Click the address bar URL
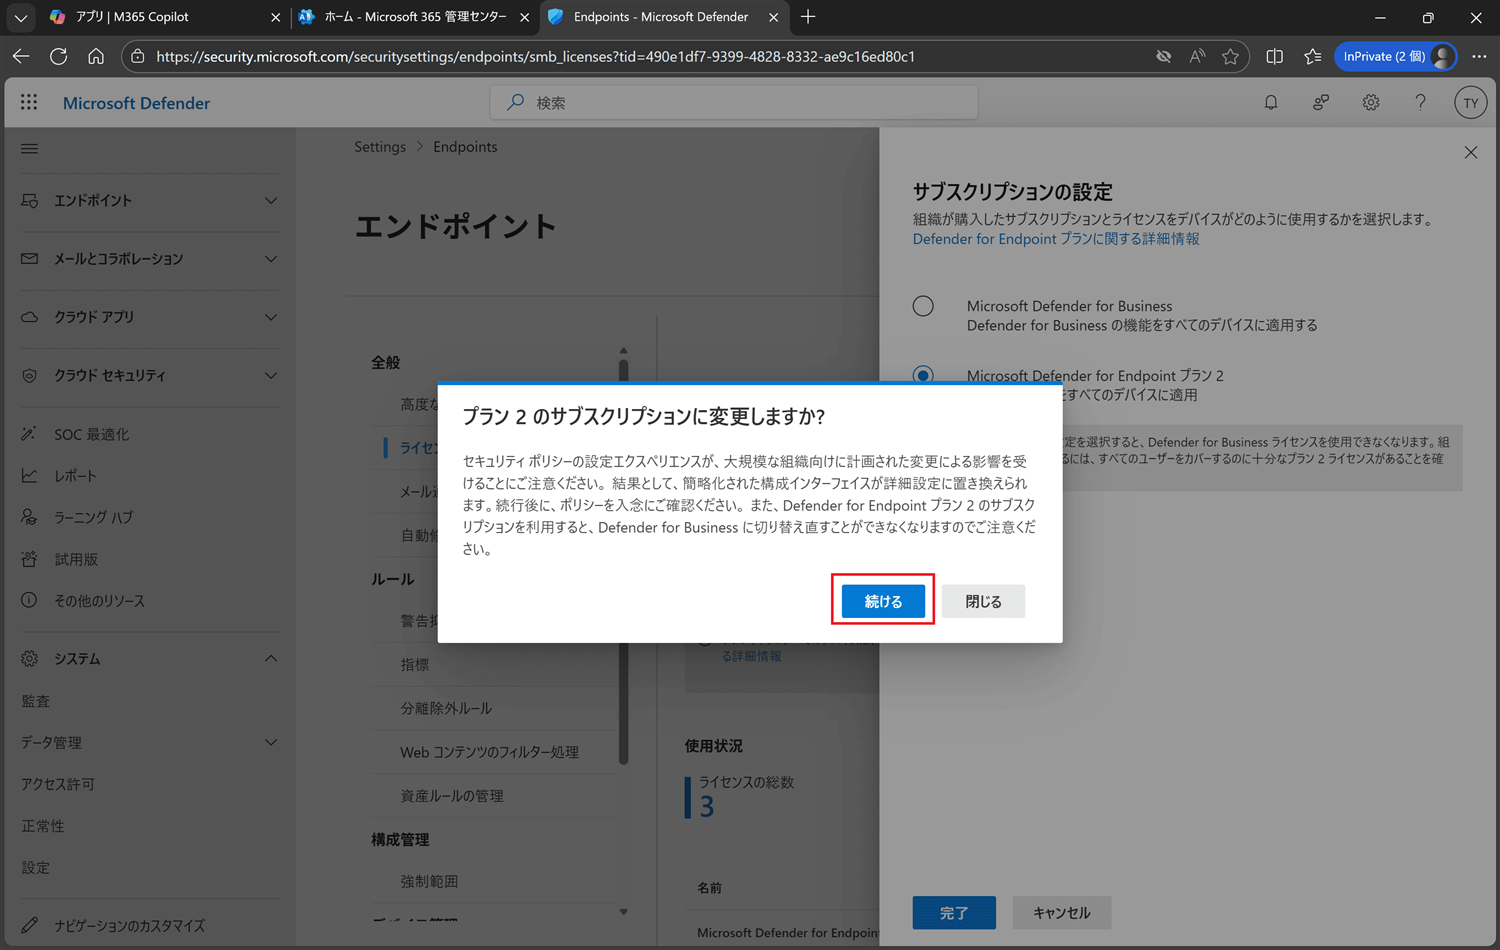The width and height of the screenshot is (1500, 950). (x=535, y=57)
